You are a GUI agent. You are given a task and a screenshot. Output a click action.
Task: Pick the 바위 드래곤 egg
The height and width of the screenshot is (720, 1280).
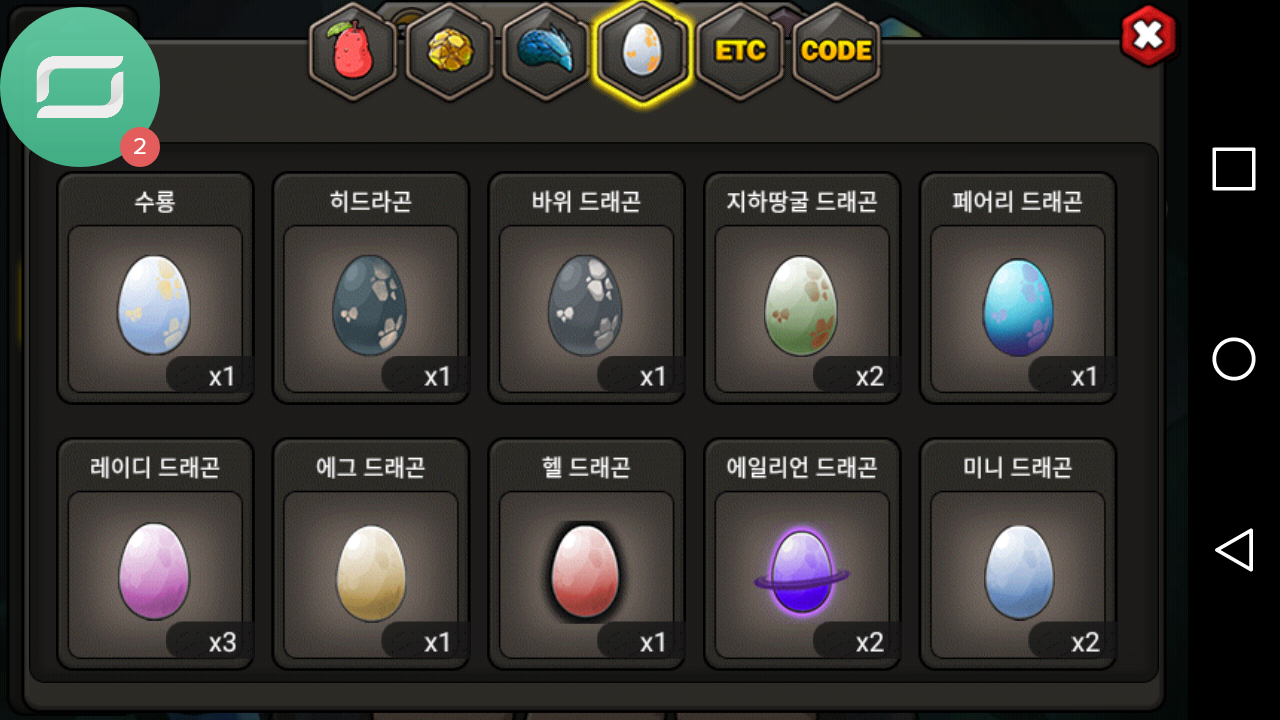point(586,288)
